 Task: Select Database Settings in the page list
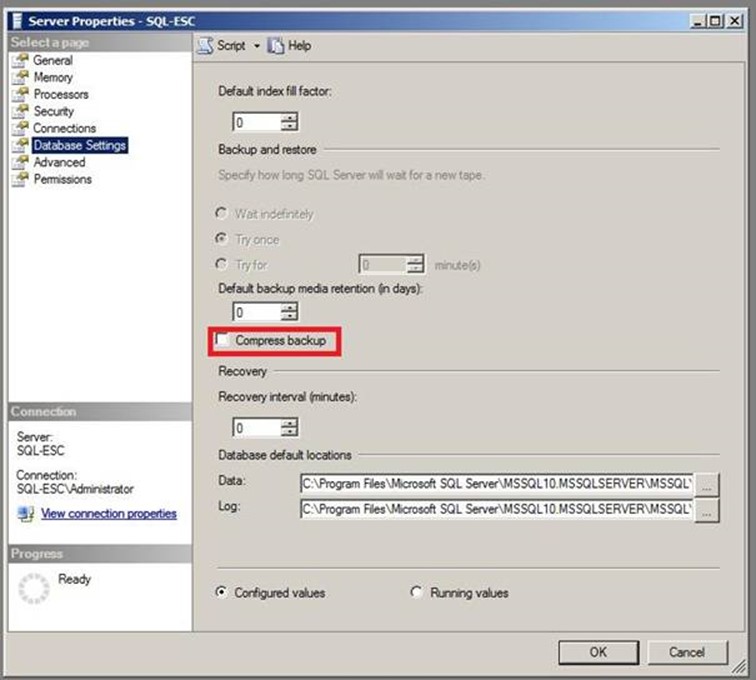(79, 145)
